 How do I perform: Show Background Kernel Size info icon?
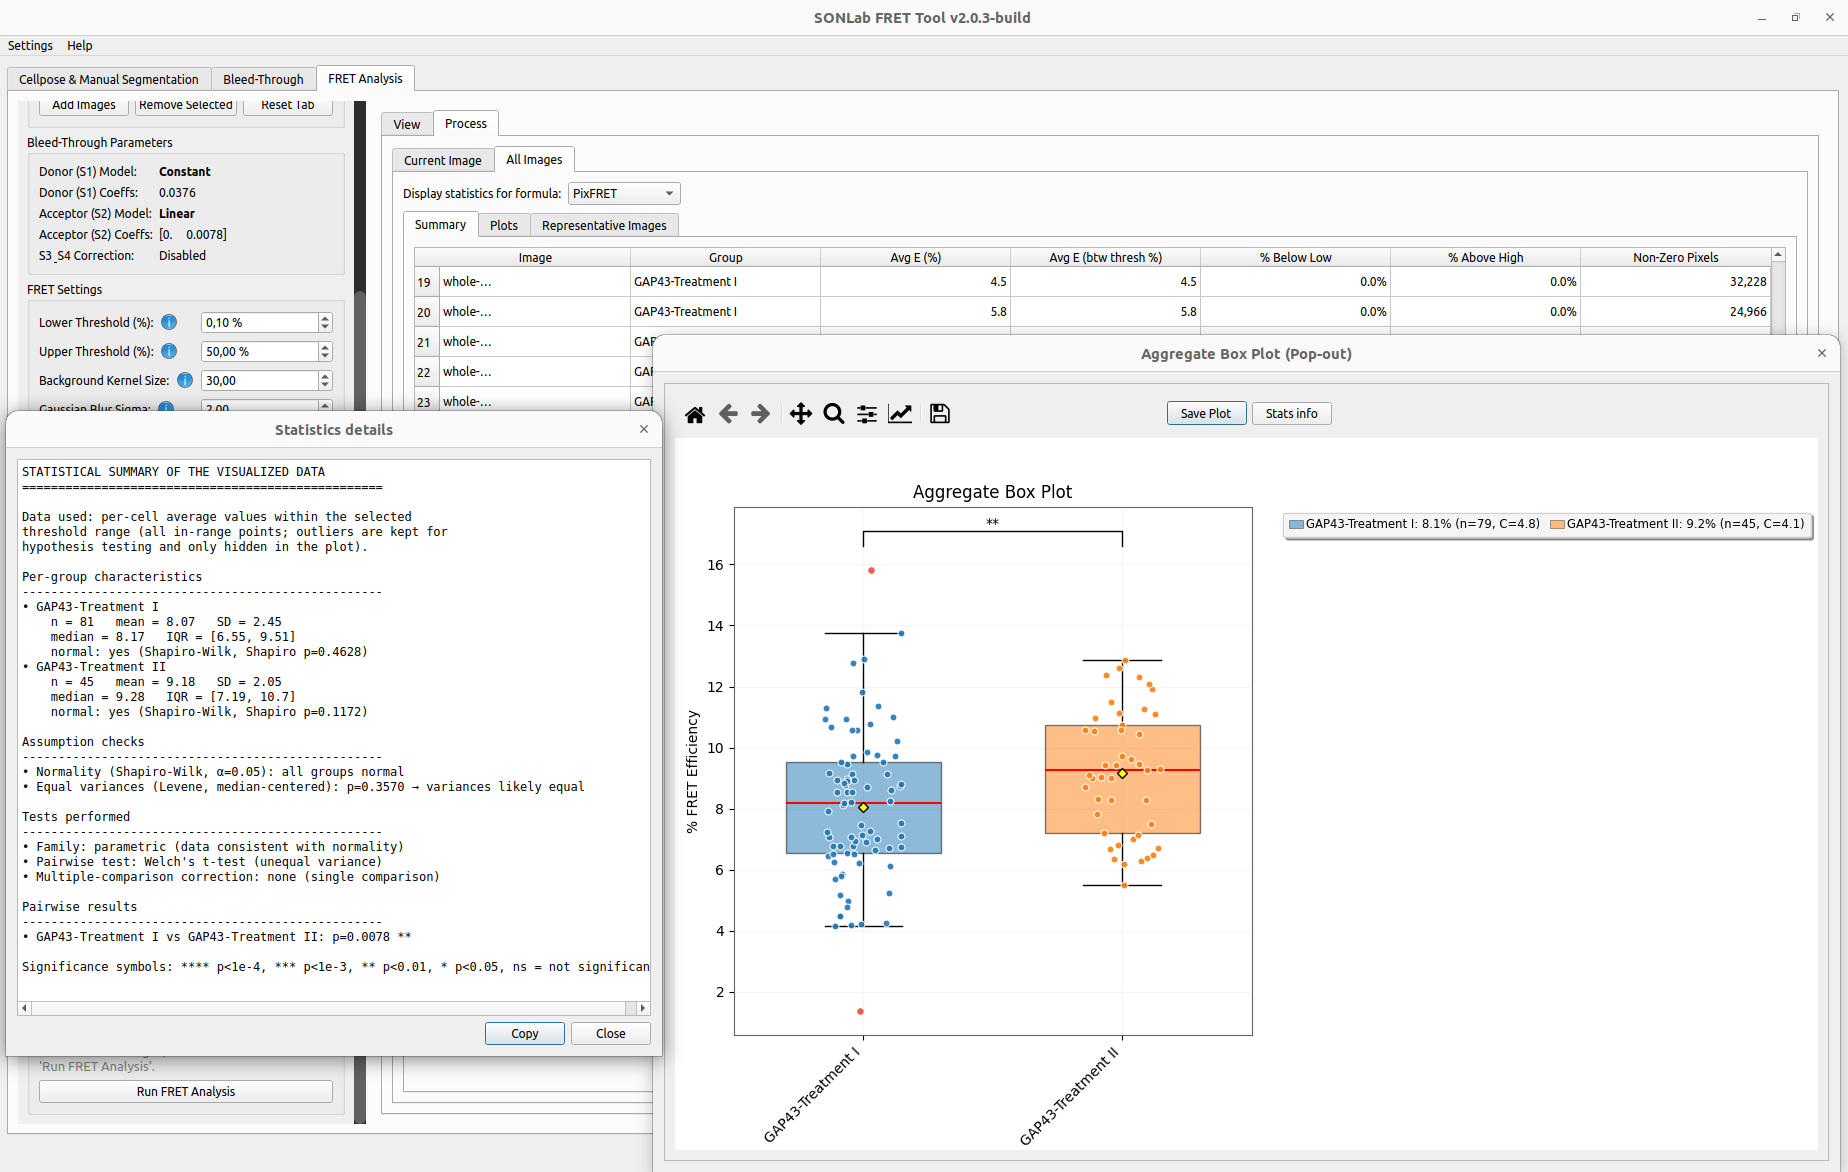point(185,380)
